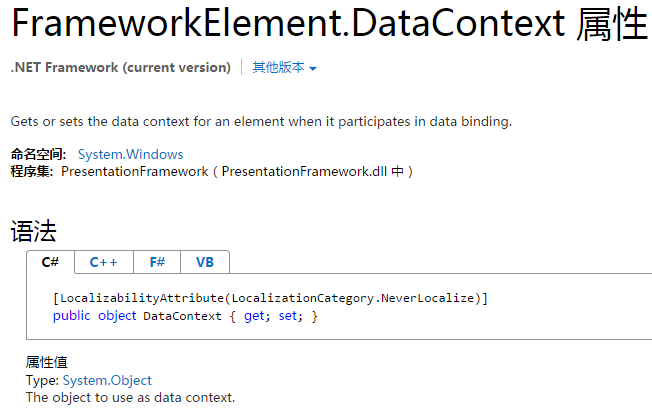Viewport: 652px width, 409px height.
Task: Switch to the F# syntax tab
Action: [157, 262]
